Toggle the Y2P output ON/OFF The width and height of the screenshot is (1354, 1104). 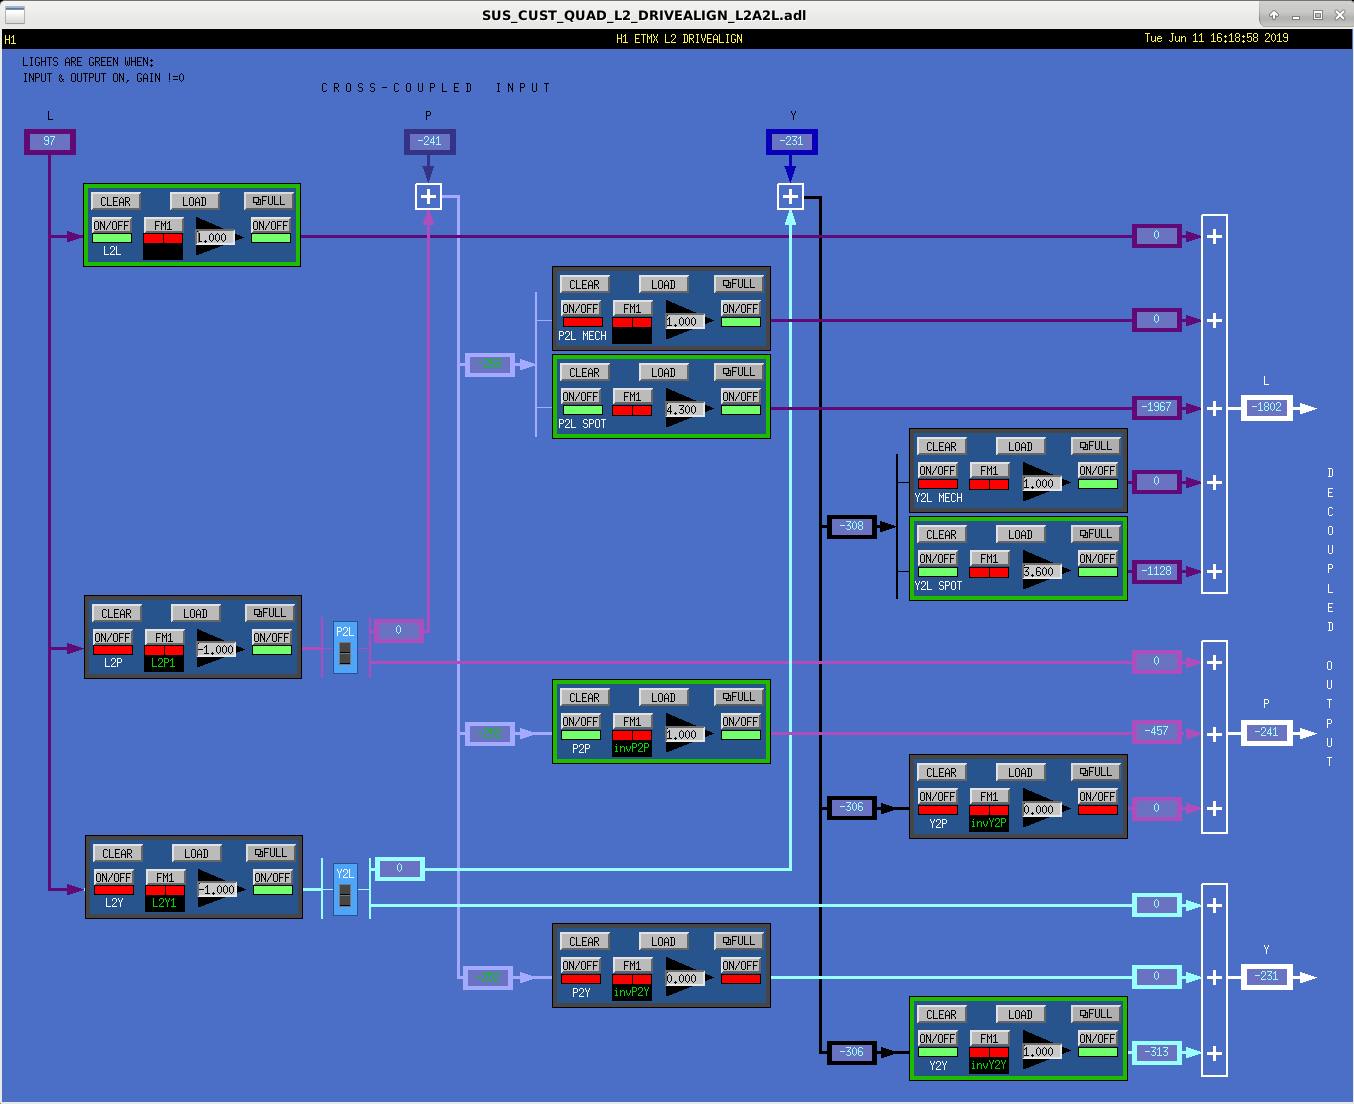click(1097, 797)
